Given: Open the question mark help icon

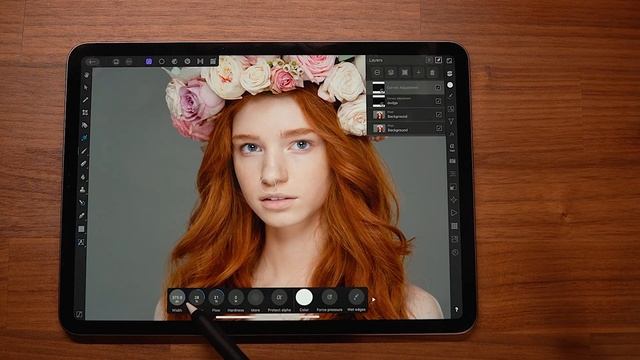Looking at the screenshot, I should (x=456, y=310).
